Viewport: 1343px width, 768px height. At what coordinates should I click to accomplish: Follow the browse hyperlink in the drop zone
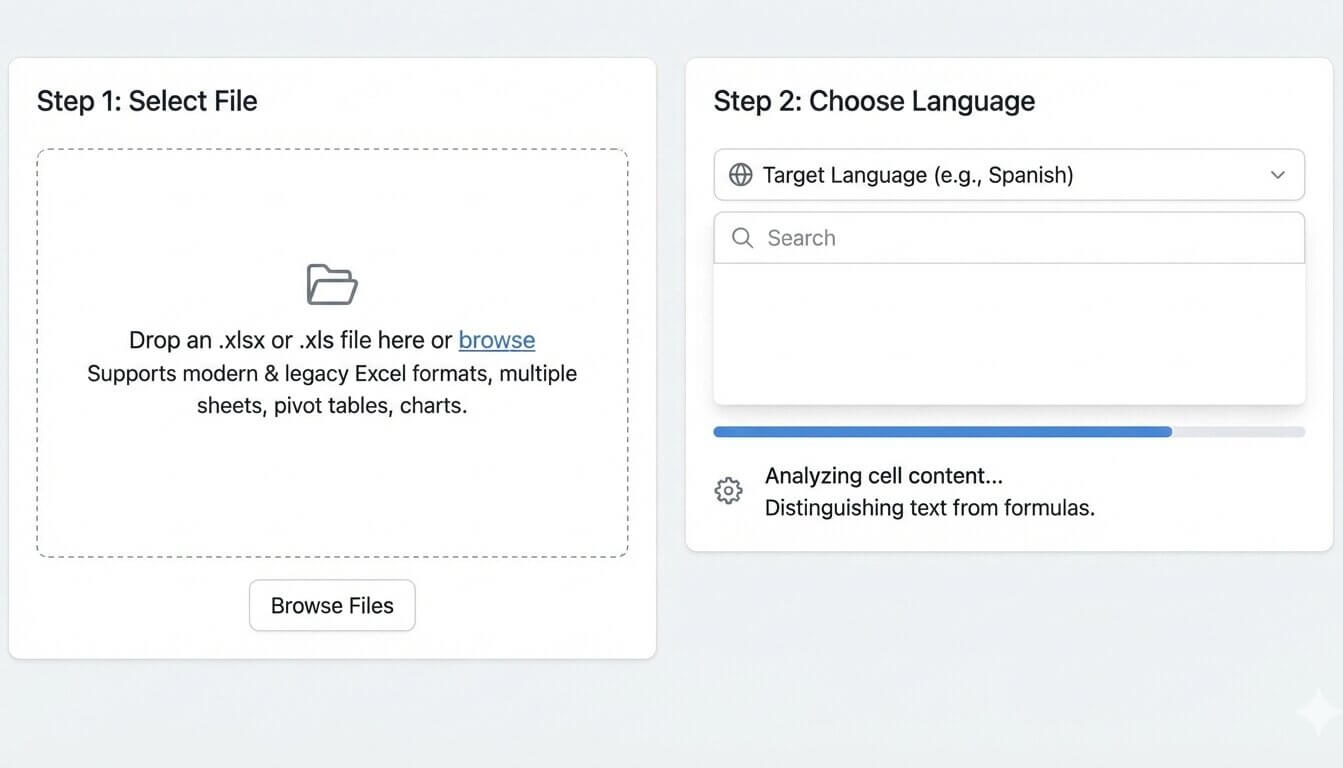496,340
